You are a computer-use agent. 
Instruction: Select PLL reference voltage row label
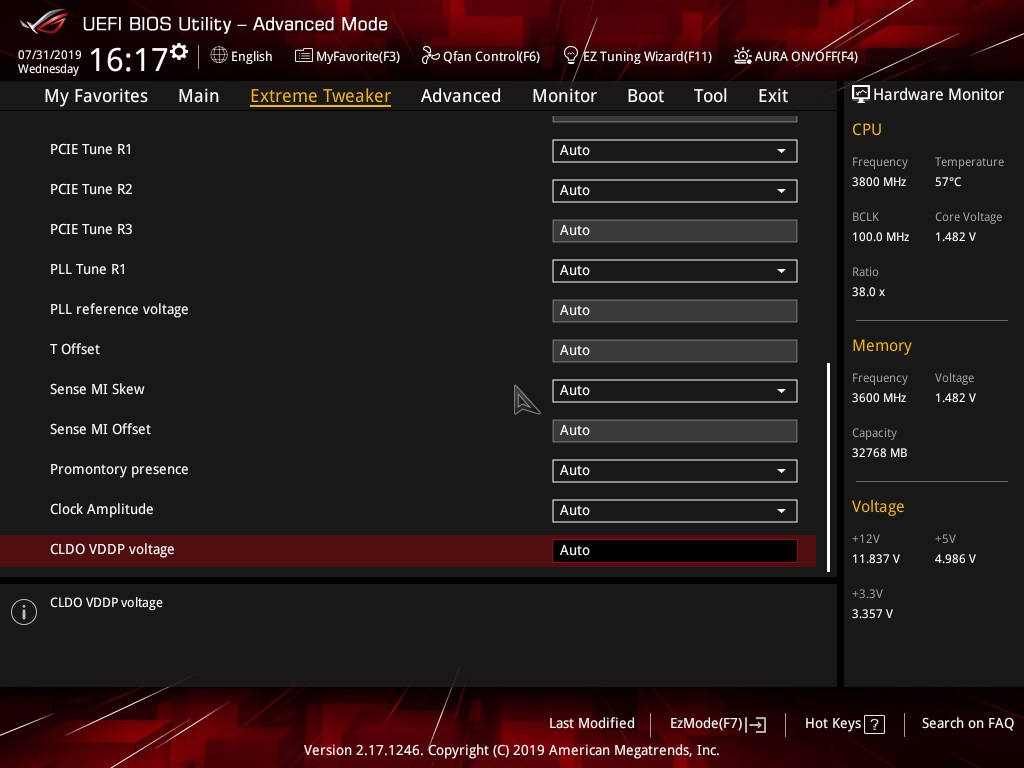(x=119, y=310)
